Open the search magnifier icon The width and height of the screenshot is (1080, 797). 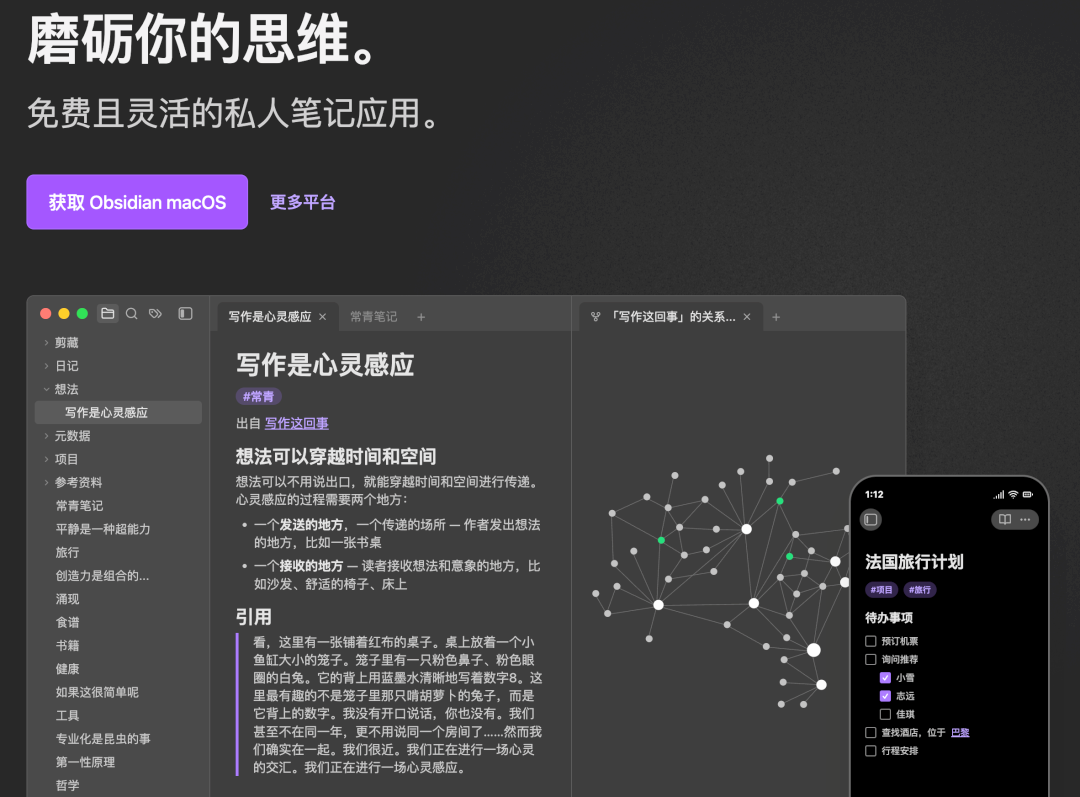tap(132, 313)
